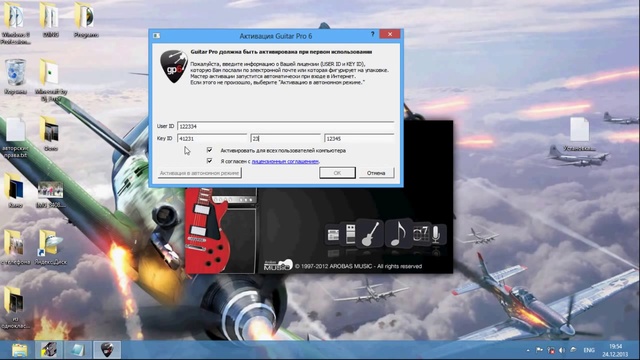Select the Яндекс.Диск shortcut on desktop
The image size is (640, 360).
(x=51, y=247)
